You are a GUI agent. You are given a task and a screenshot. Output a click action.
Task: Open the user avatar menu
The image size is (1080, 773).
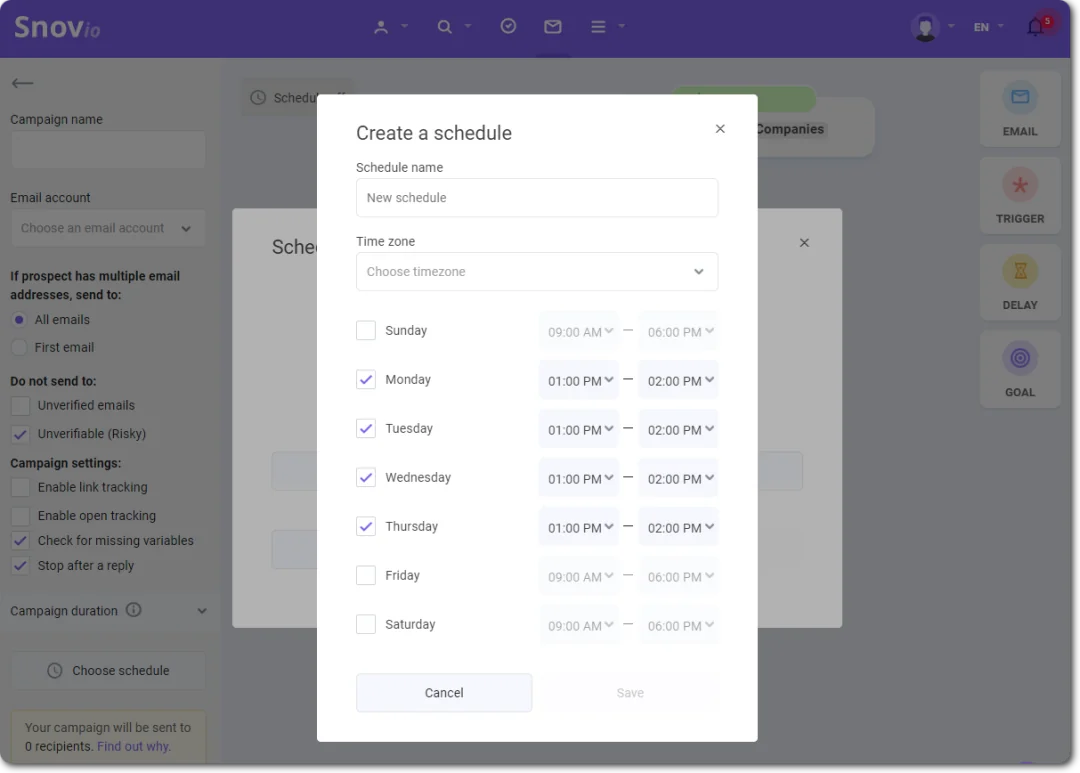tap(925, 28)
